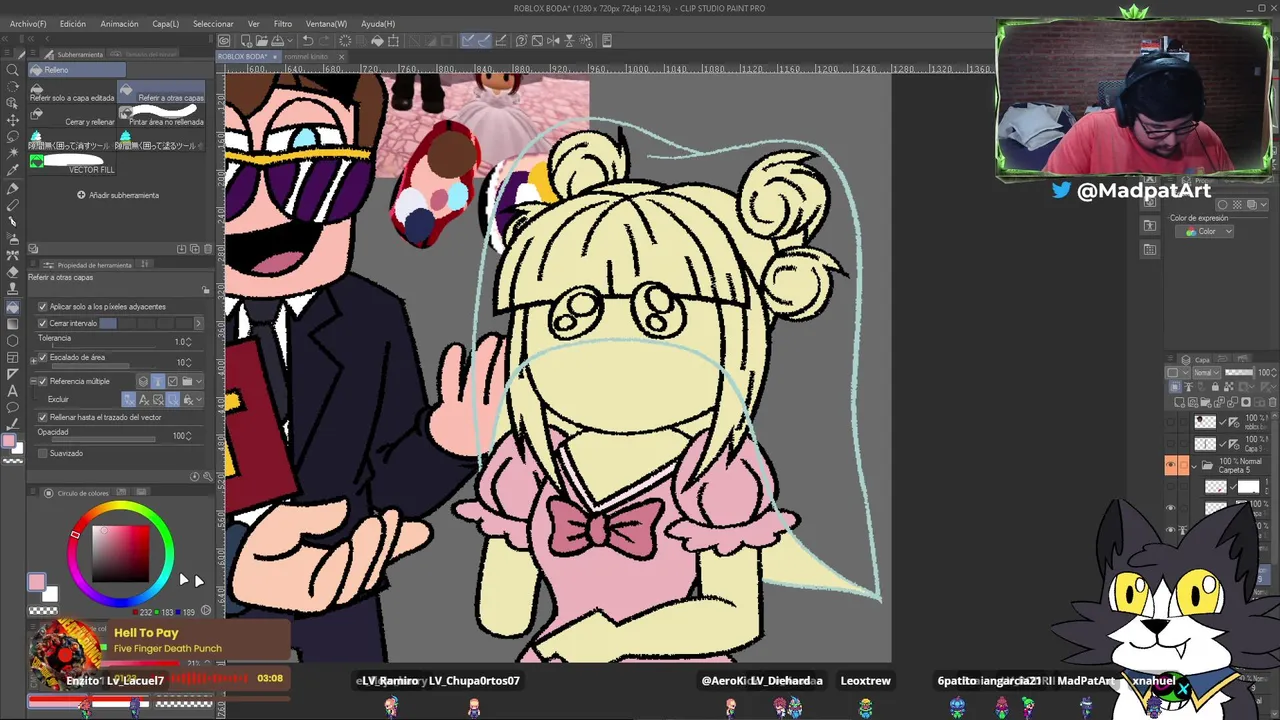Click Añadir subherramienta button
1280x720 pixels.
pyautogui.click(x=118, y=195)
